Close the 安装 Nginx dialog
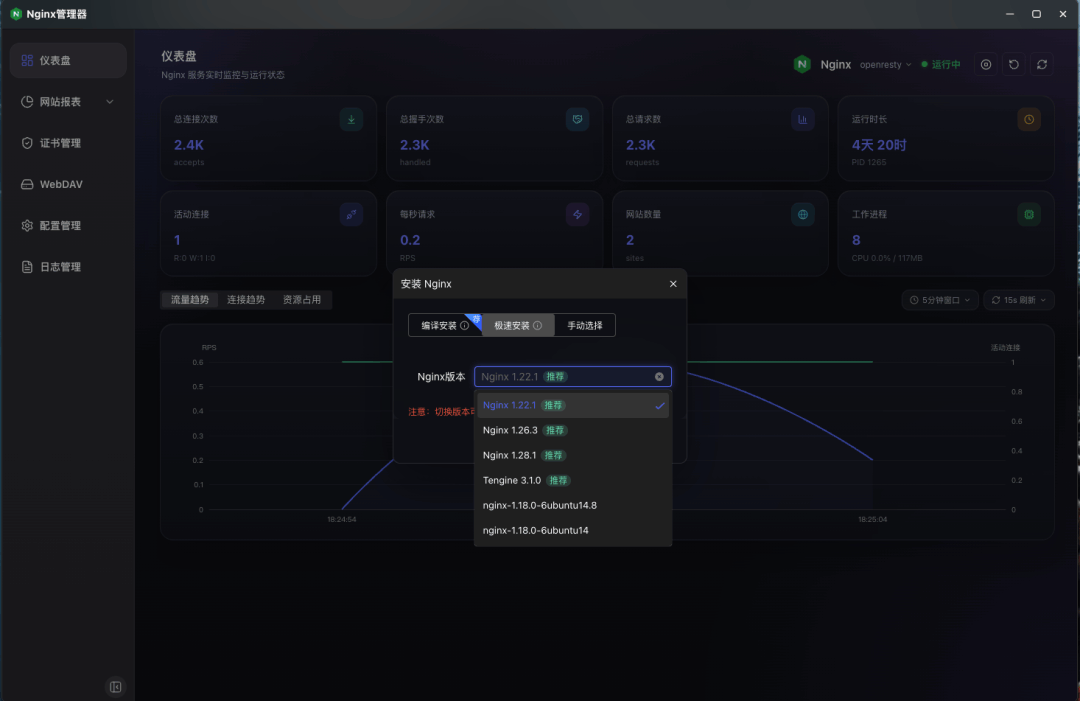The width and height of the screenshot is (1080, 701). (673, 284)
